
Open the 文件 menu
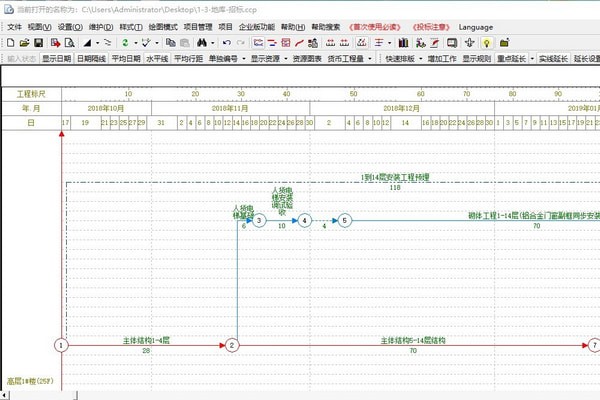click(15, 26)
